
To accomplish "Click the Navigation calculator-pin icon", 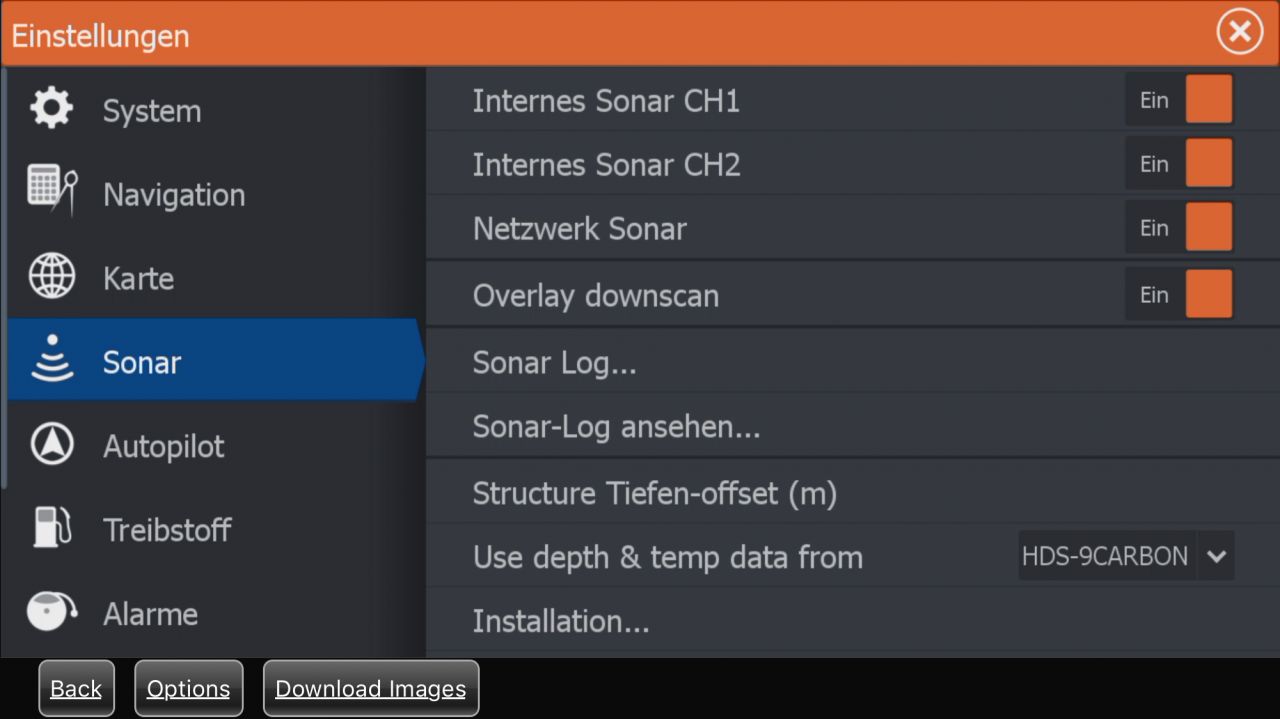I will [x=52, y=191].
